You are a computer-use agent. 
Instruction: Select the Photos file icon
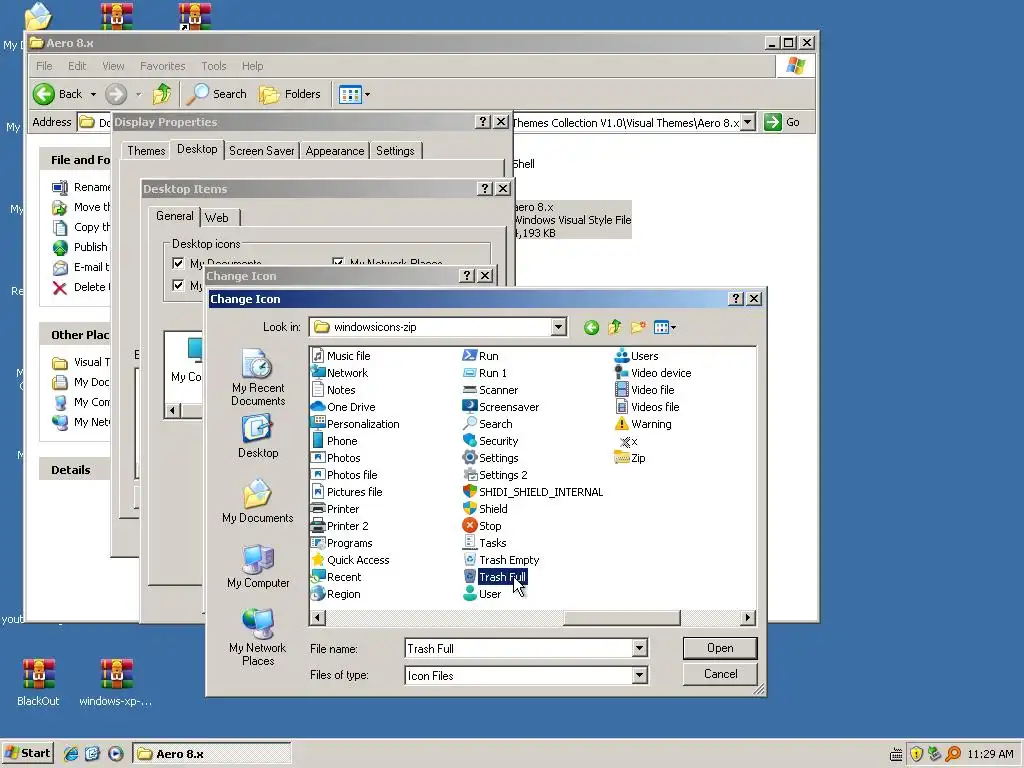pyautogui.click(x=345, y=475)
